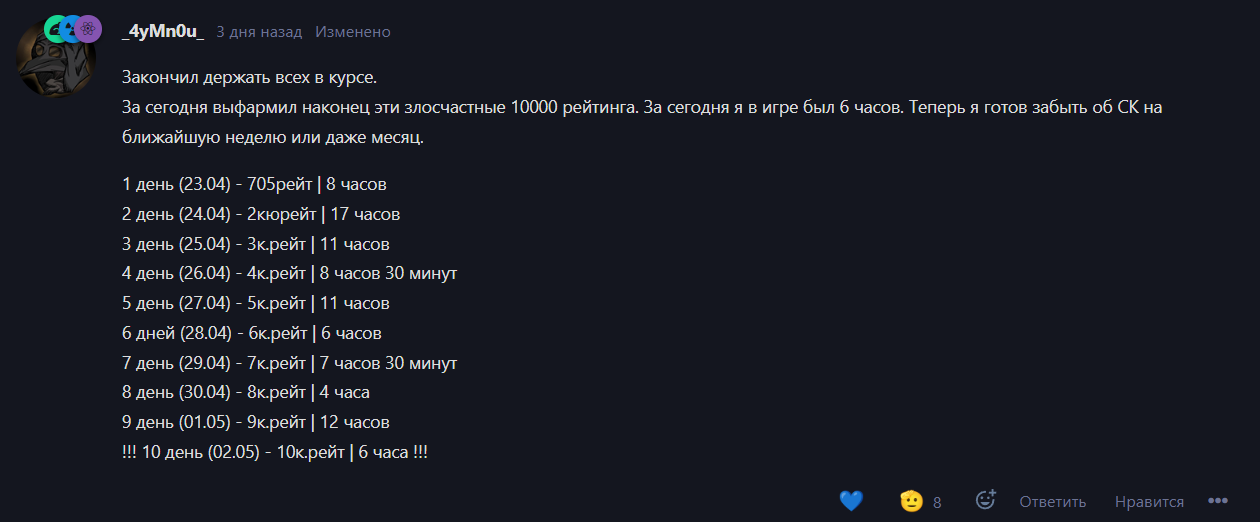
Task: Click the blue heart reaction
Action: point(851,501)
